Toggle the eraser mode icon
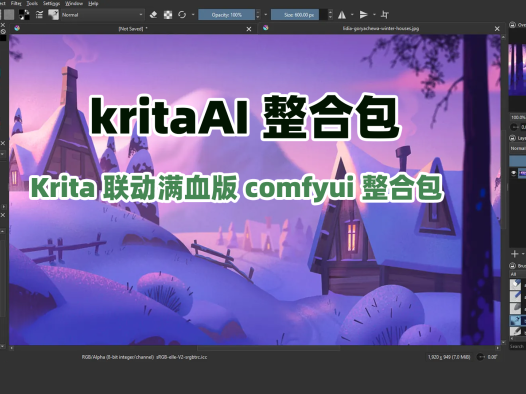Viewport: 526px width, 394px height. point(153,15)
